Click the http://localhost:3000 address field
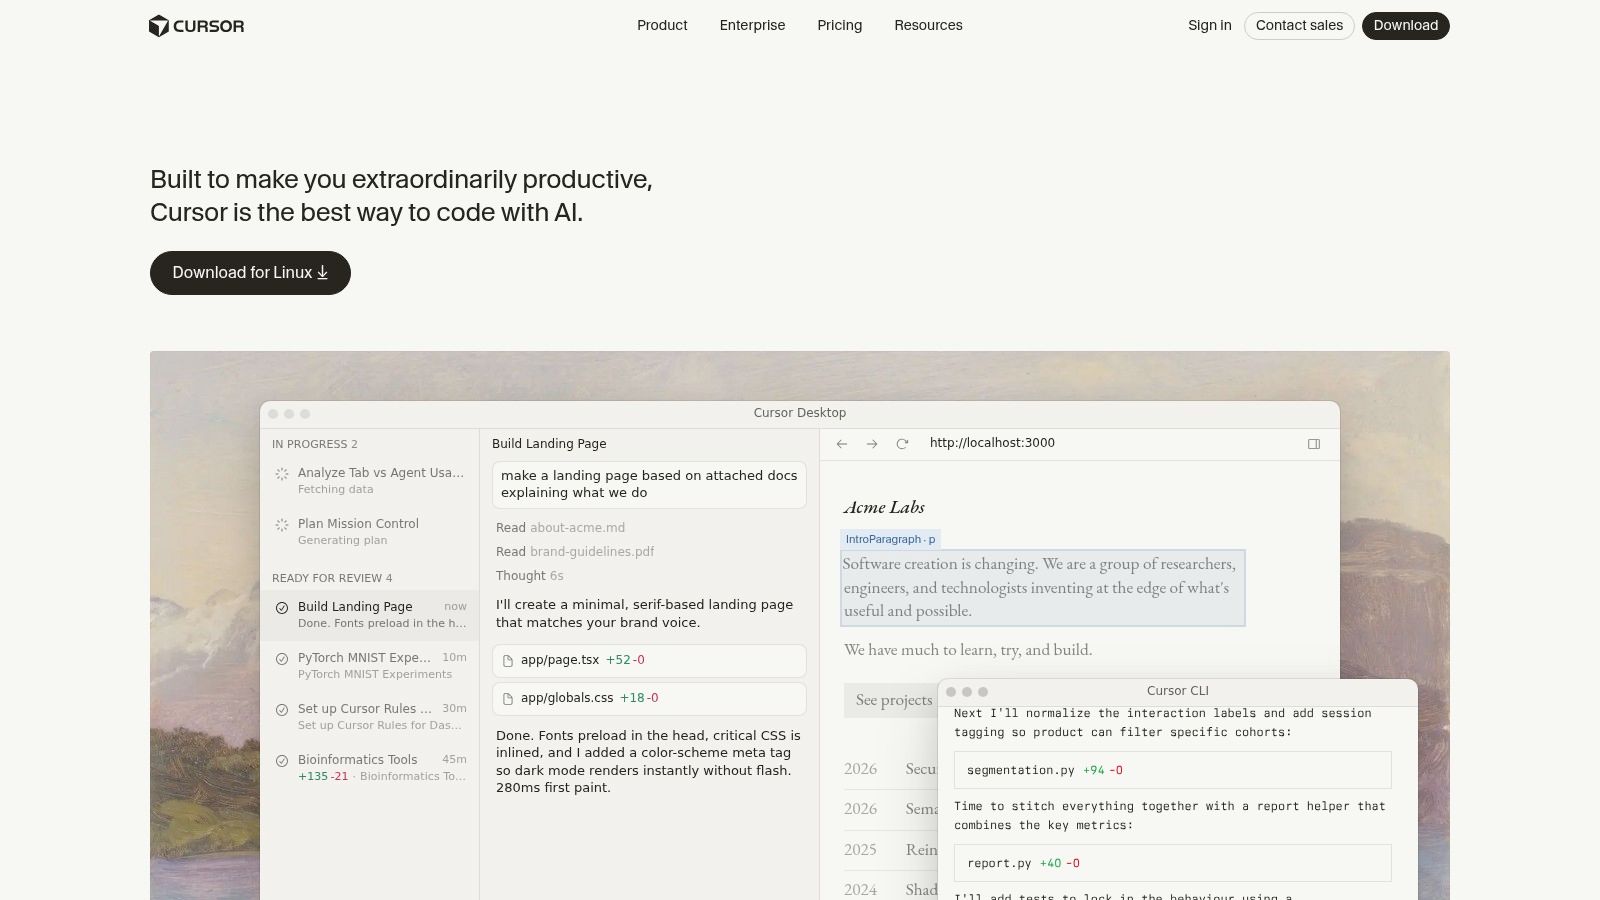The image size is (1600, 900). (x=992, y=443)
